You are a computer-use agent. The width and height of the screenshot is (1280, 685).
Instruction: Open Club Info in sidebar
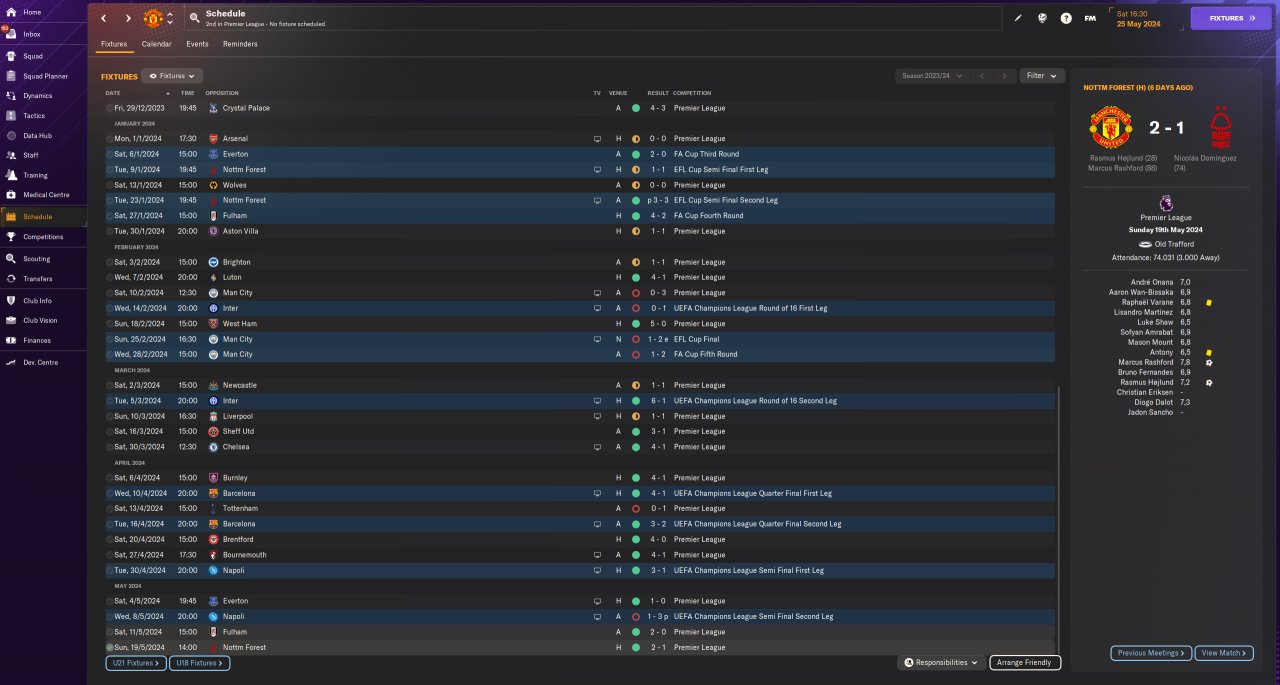tap(37, 301)
